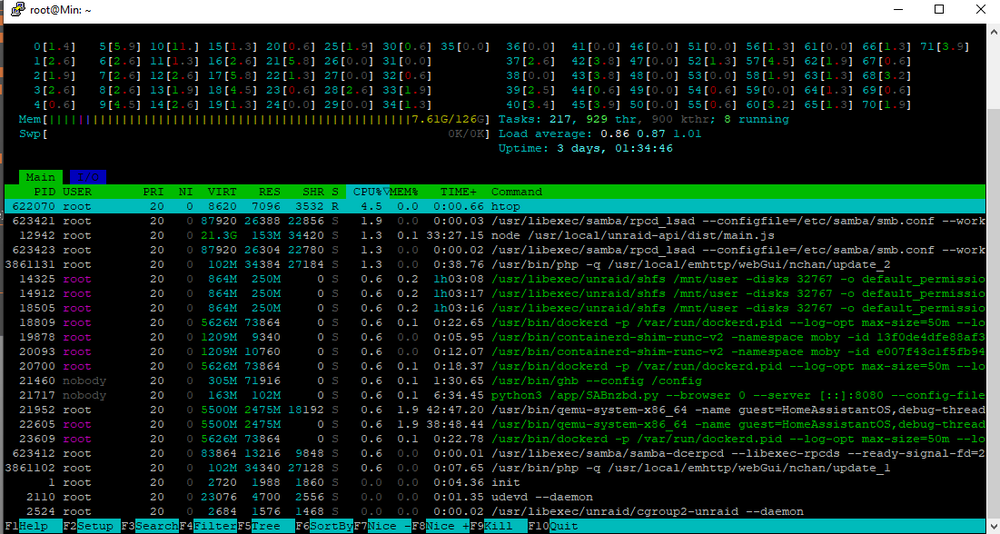Maximize the PuTTY terminal window
The width and height of the screenshot is (1000, 534).
[939, 9]
